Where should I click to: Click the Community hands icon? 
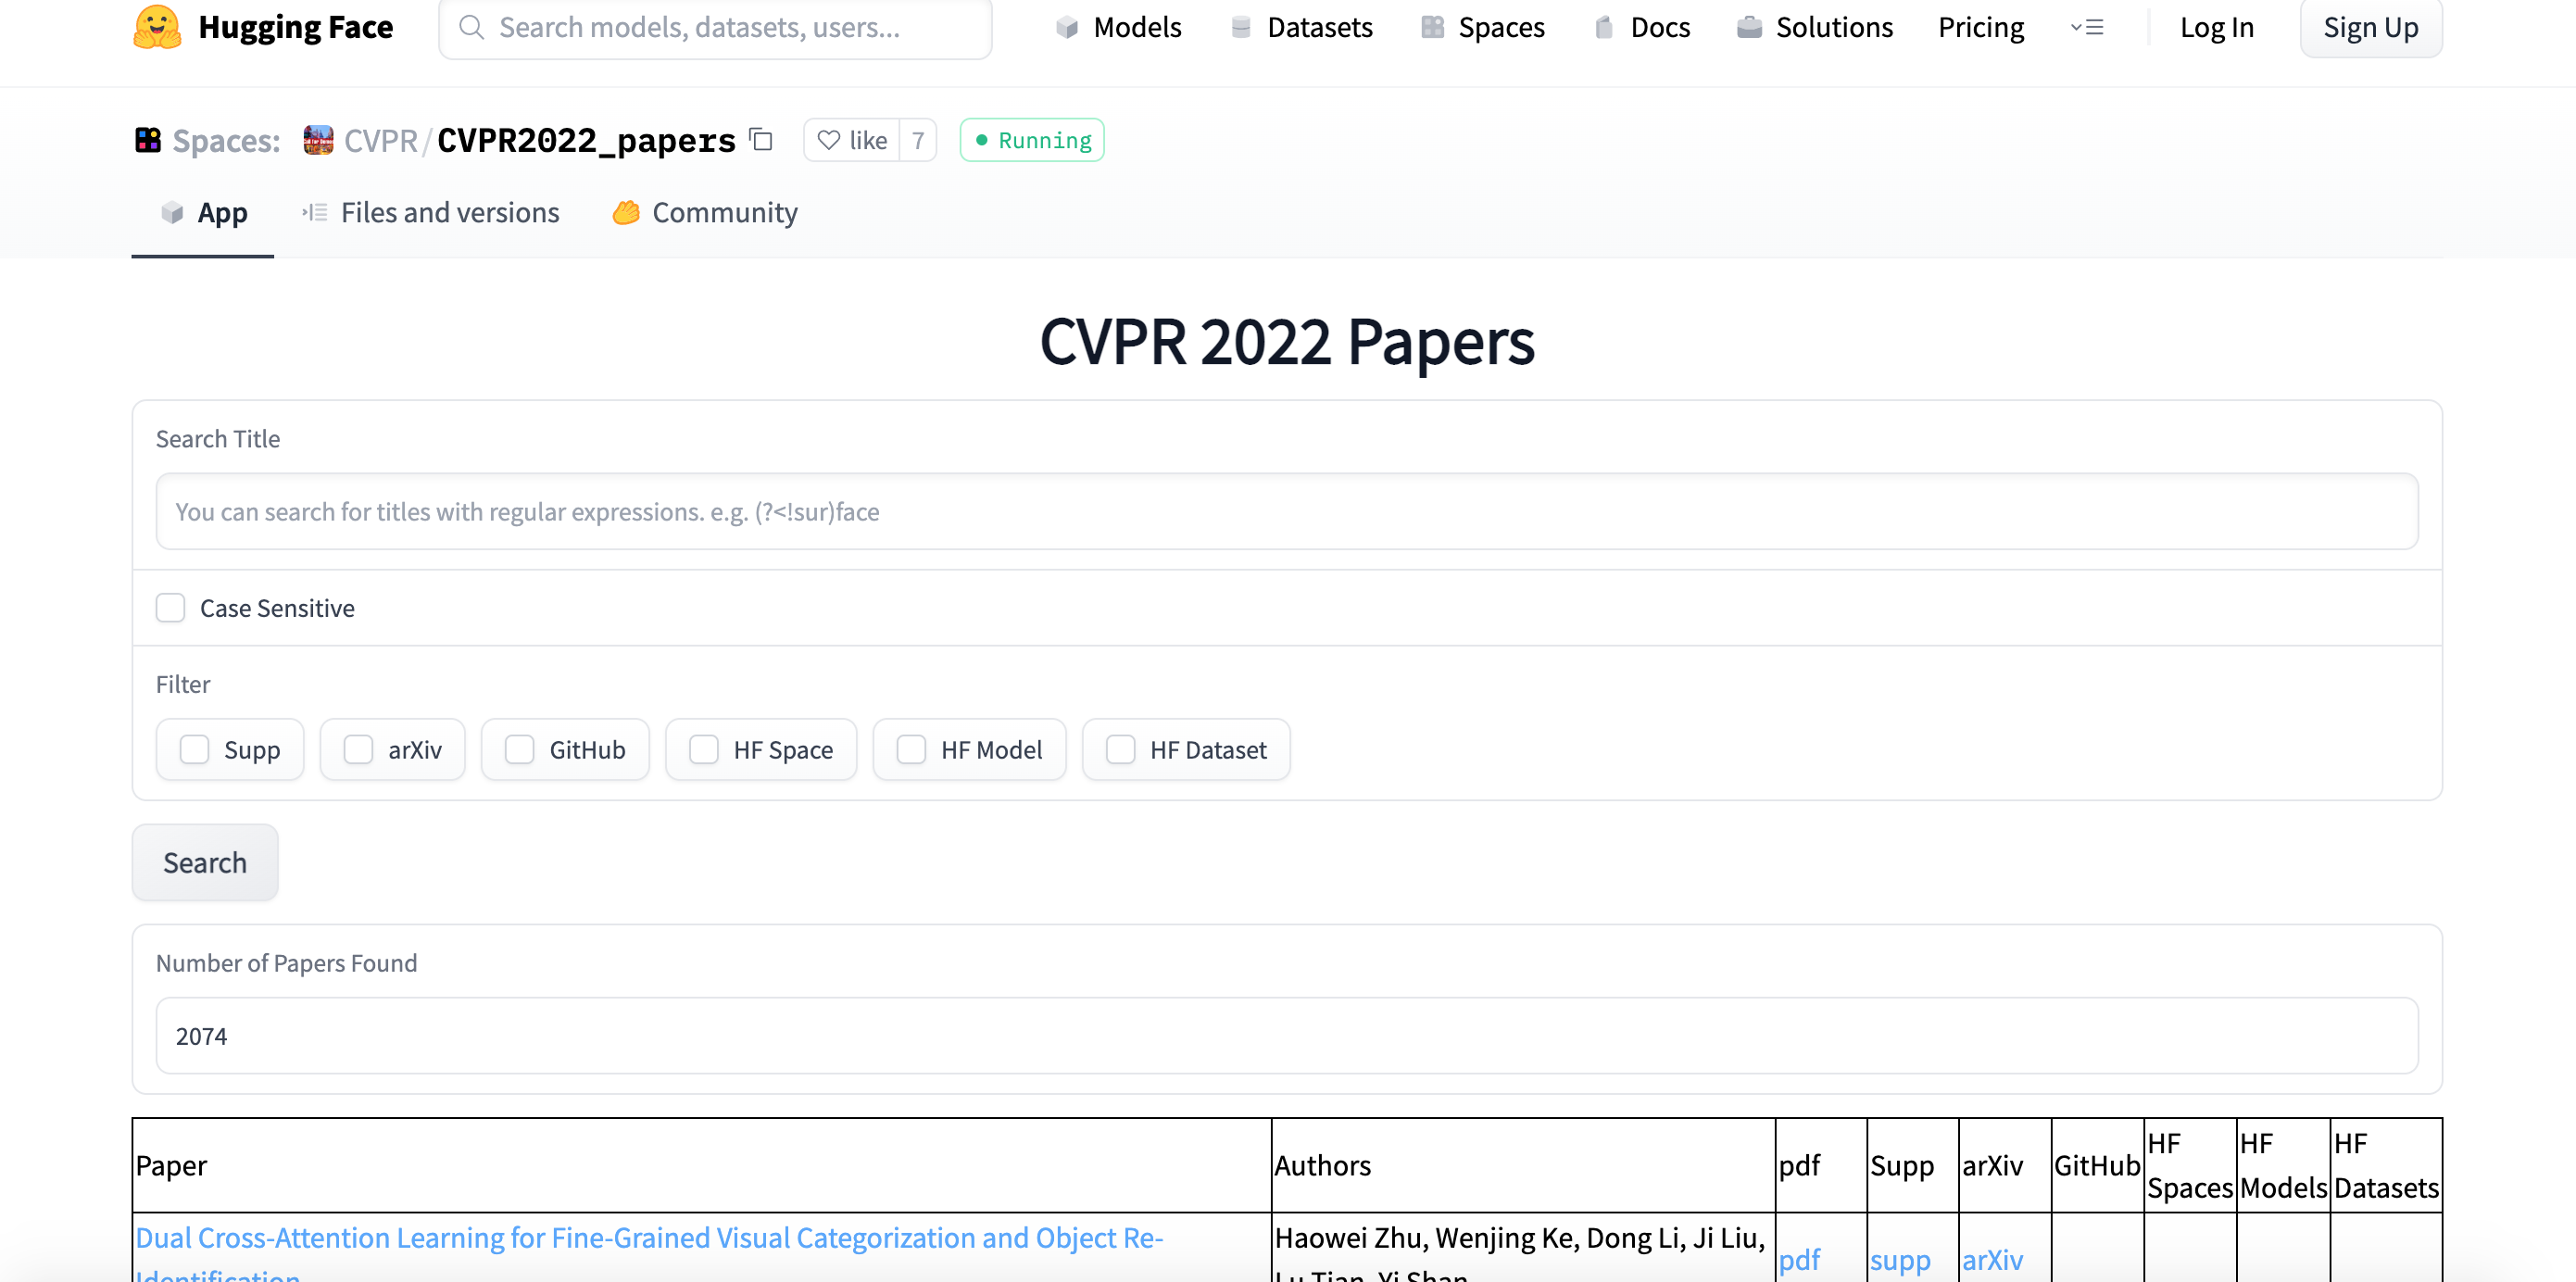(626, 212)
